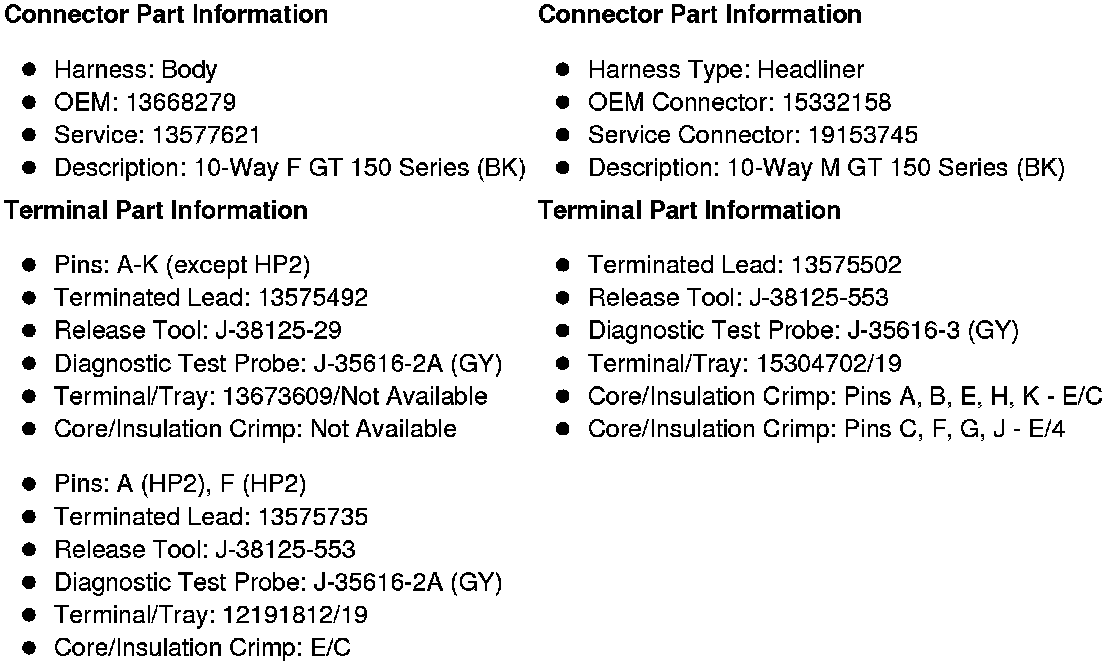Select Terminated Lead: 13575735 text

click(211, 517)
